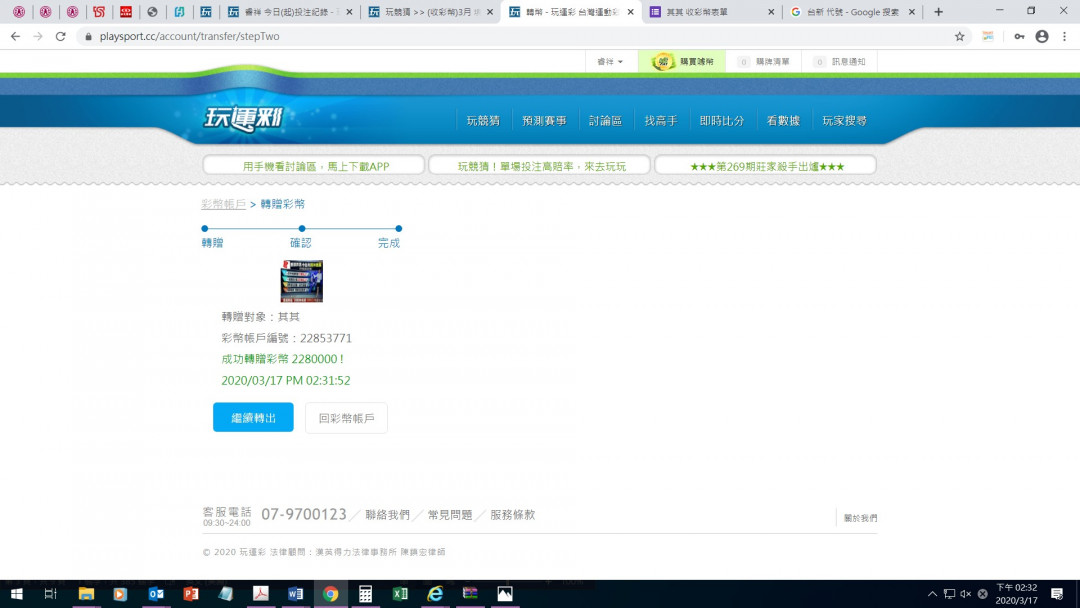
Task: Open Photos app from the taskbar
Action: pyautogui.click(x=505, y=594)
